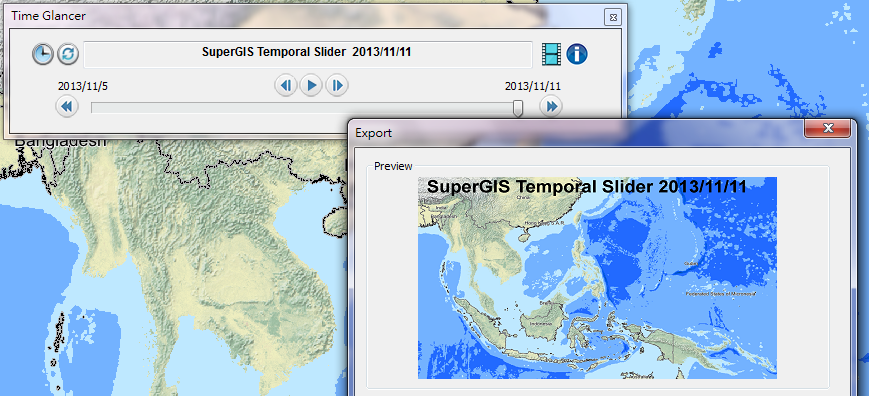Jump to end with double-right arrow
The image size is (869, 396).
[551, 106]
